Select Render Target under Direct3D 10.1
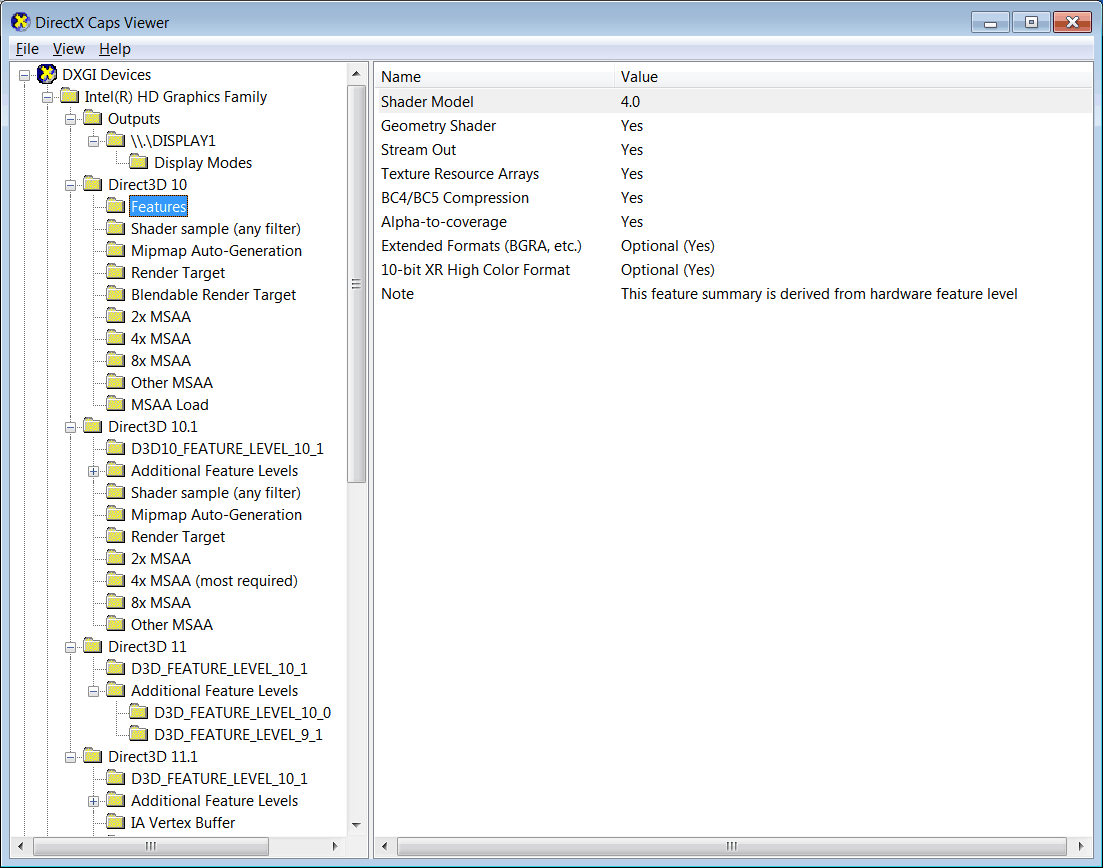This screenshot has height=868, width=1103. pos(177,536)
